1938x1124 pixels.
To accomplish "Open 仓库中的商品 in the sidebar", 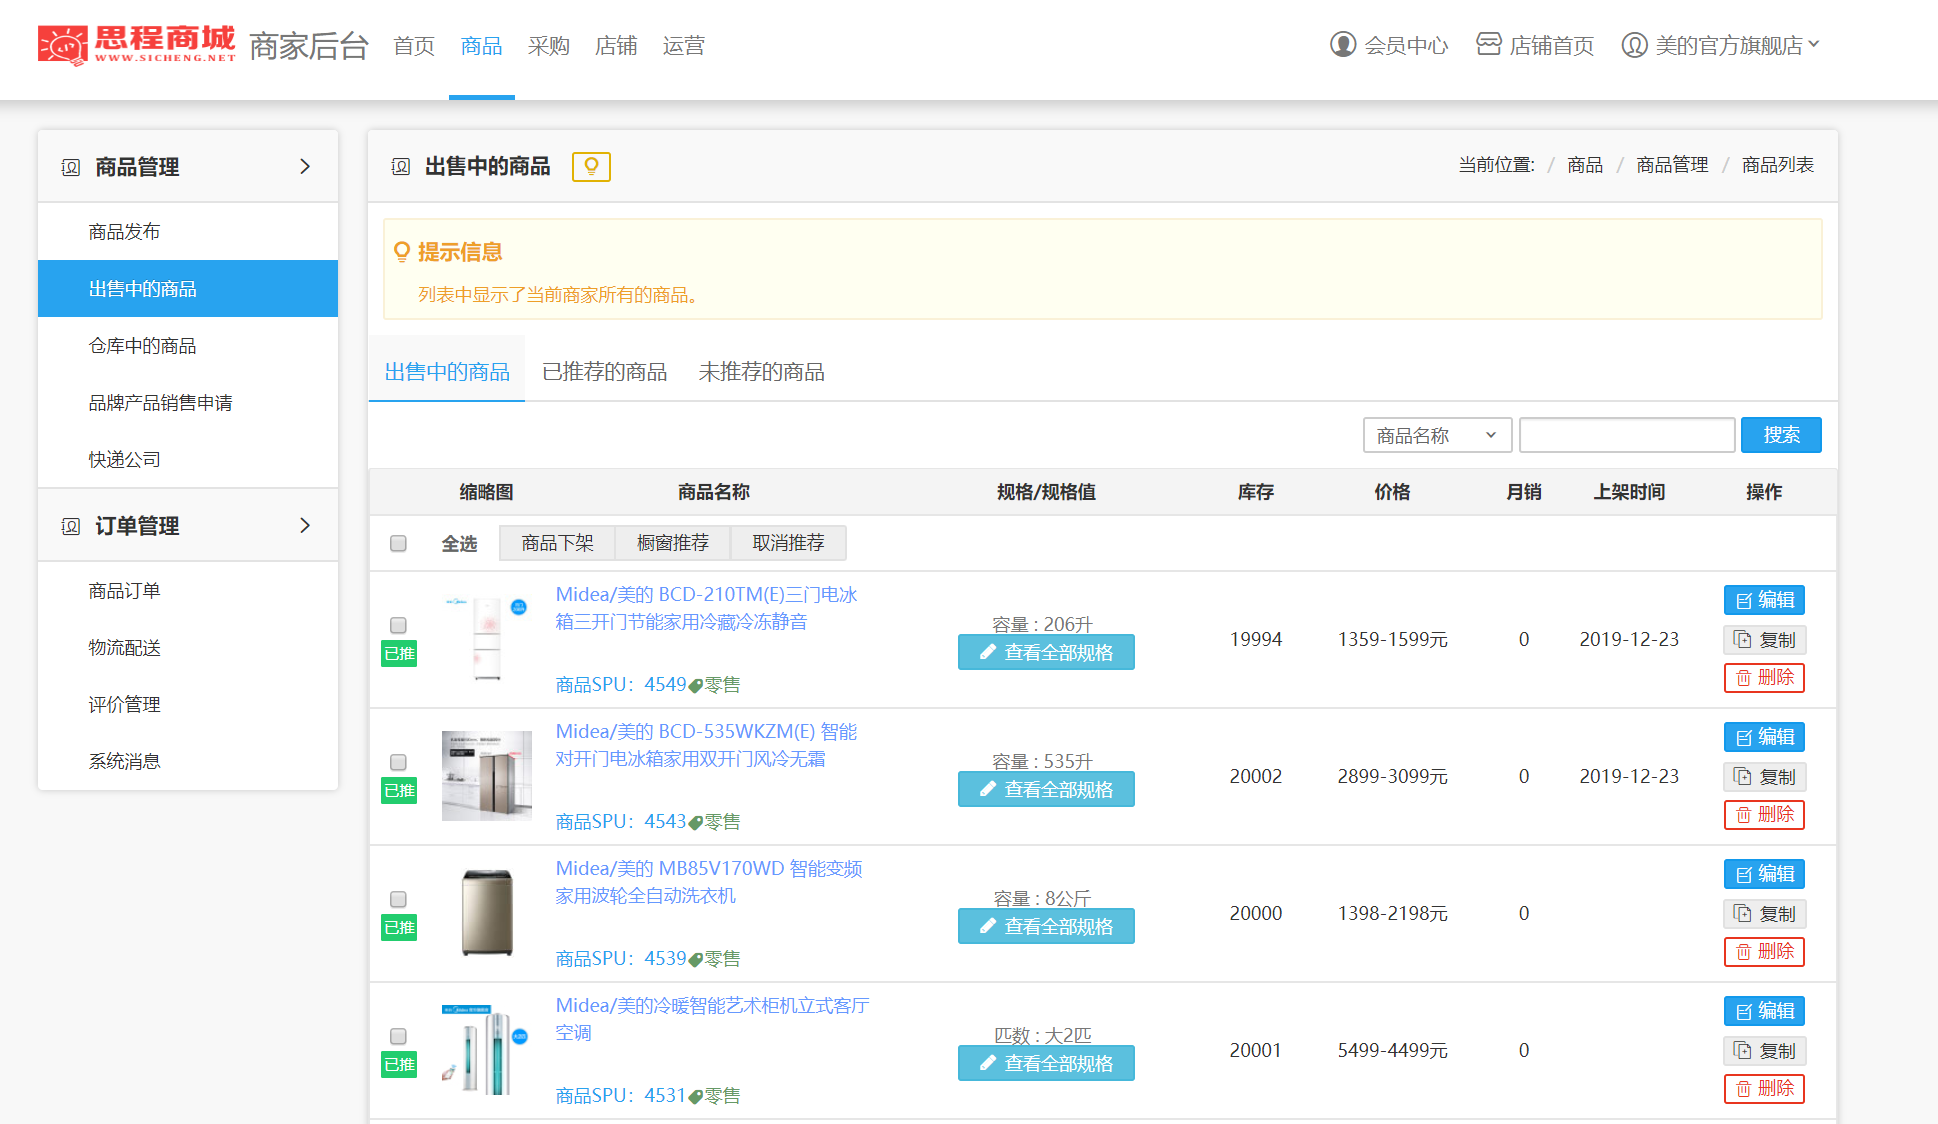I will (x=188, y=346).
